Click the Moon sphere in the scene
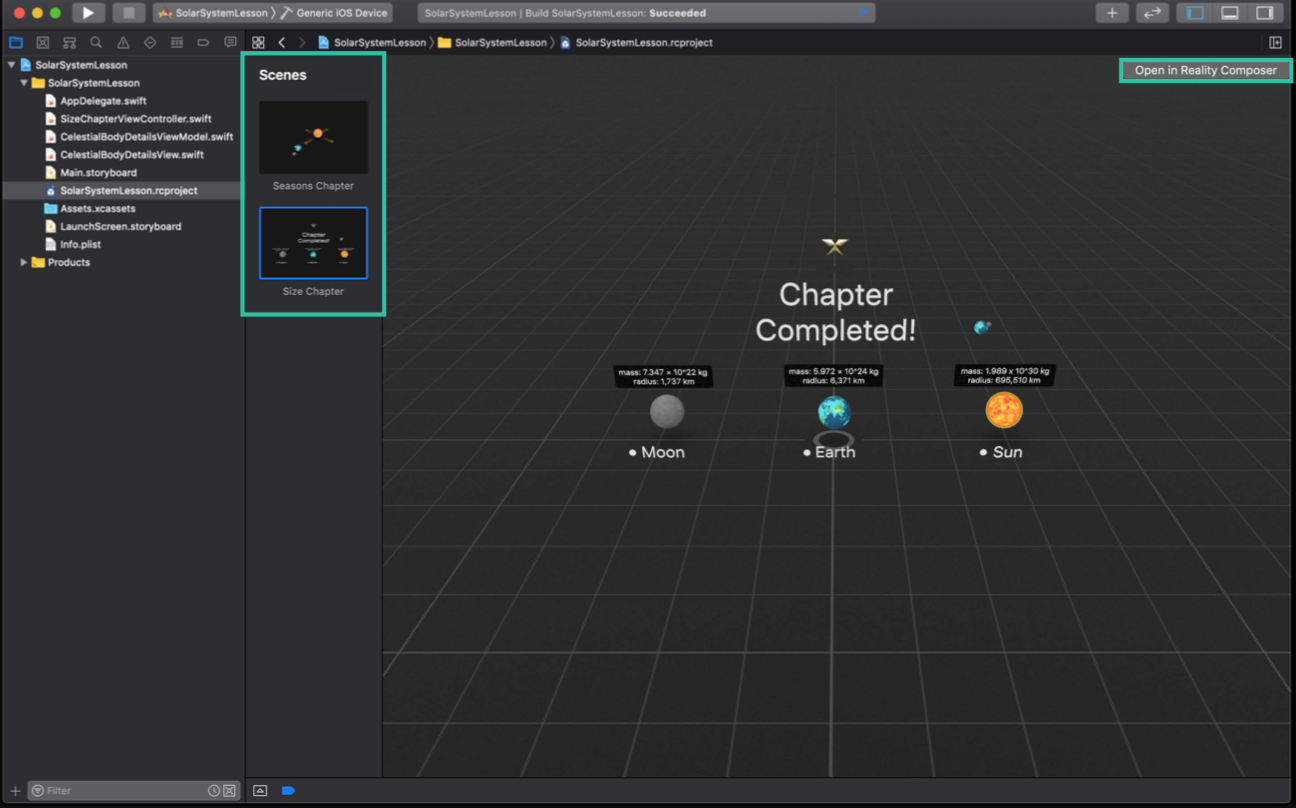The image size is (1296, 808). coord(667,411)
